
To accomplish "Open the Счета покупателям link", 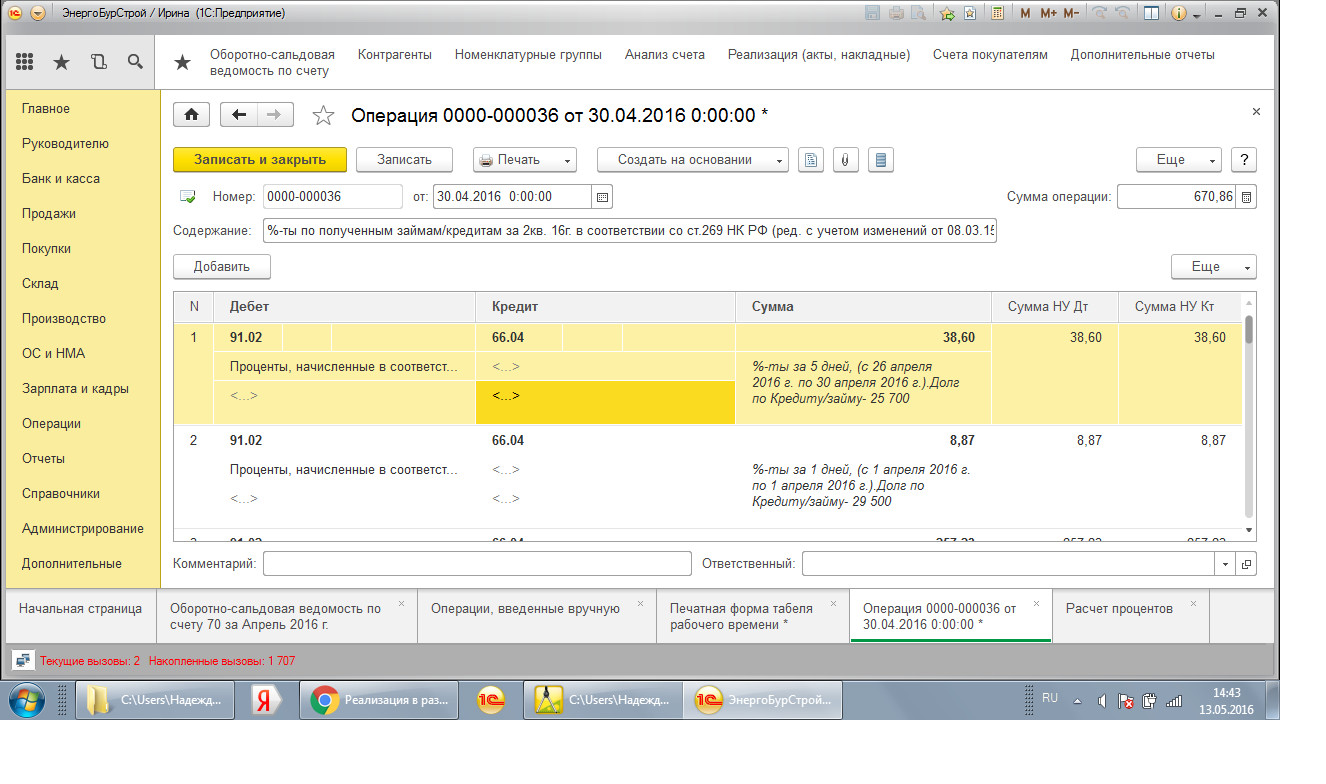I will pyautogui.click(x=990, y=55).
